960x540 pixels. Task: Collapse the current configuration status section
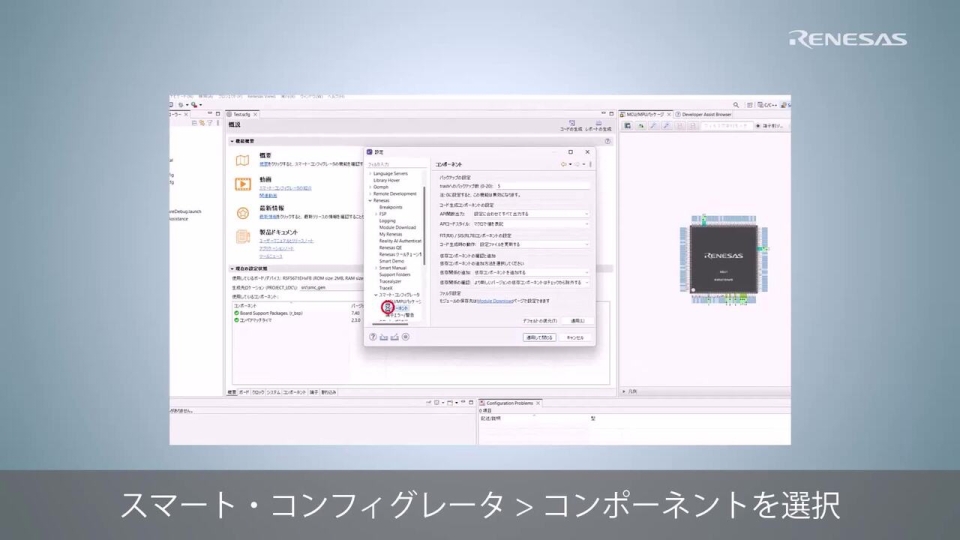tap(232, 269)
